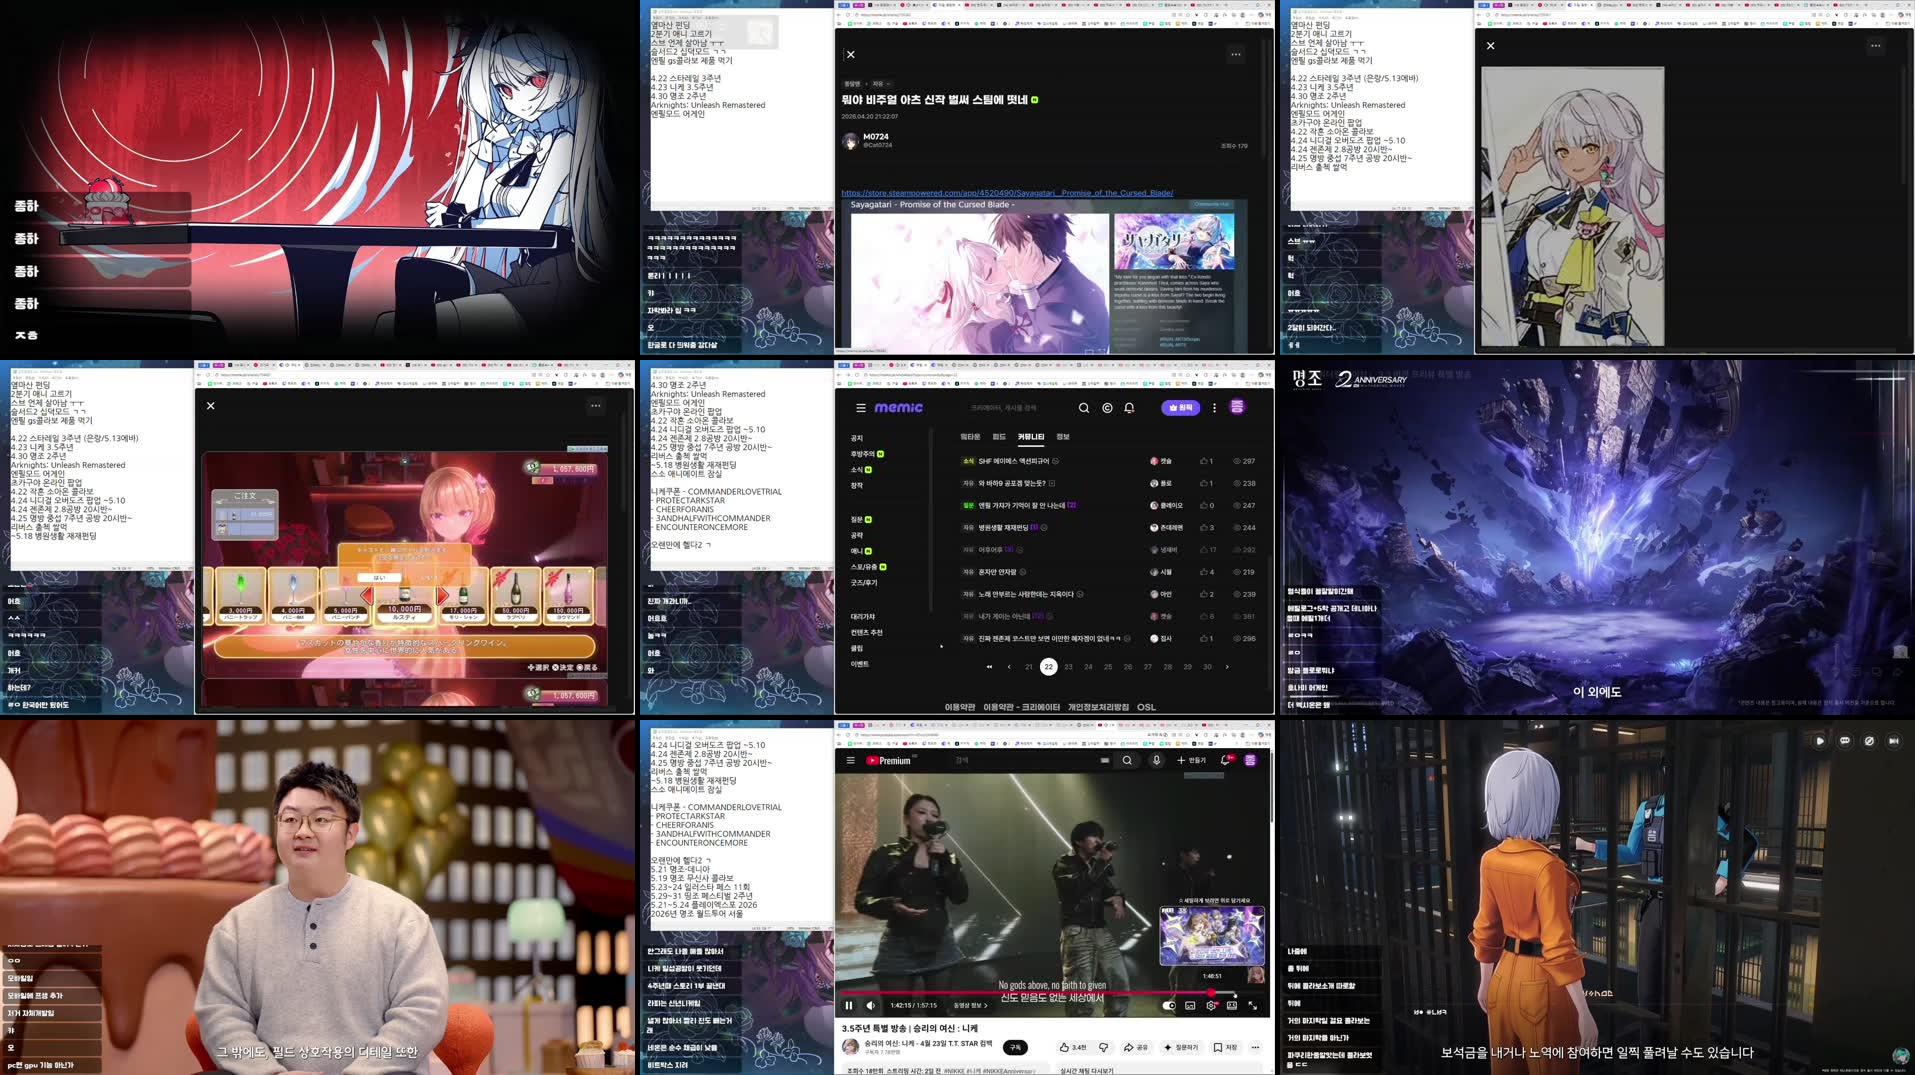Open the Sayagatari post ellipsis options
Viewport: 1915px width, 1075px height.
[1236, 55]
